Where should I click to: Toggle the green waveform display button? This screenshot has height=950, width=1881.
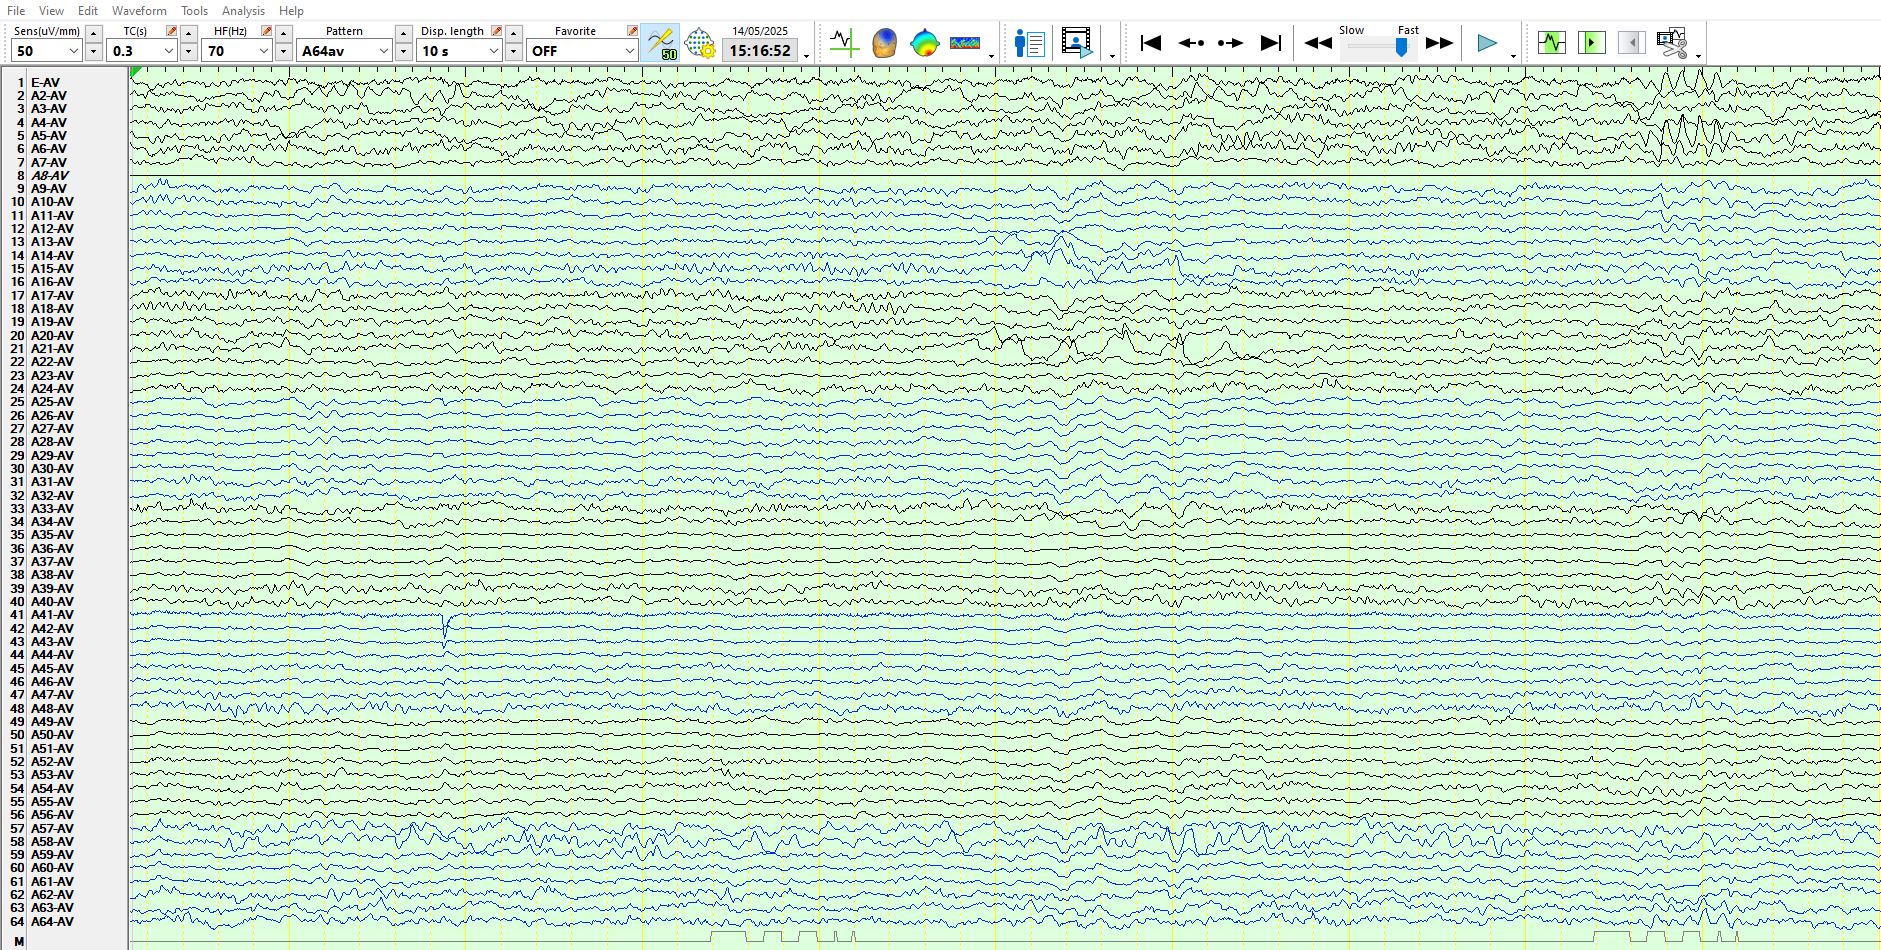click(x=1552, y=43)
